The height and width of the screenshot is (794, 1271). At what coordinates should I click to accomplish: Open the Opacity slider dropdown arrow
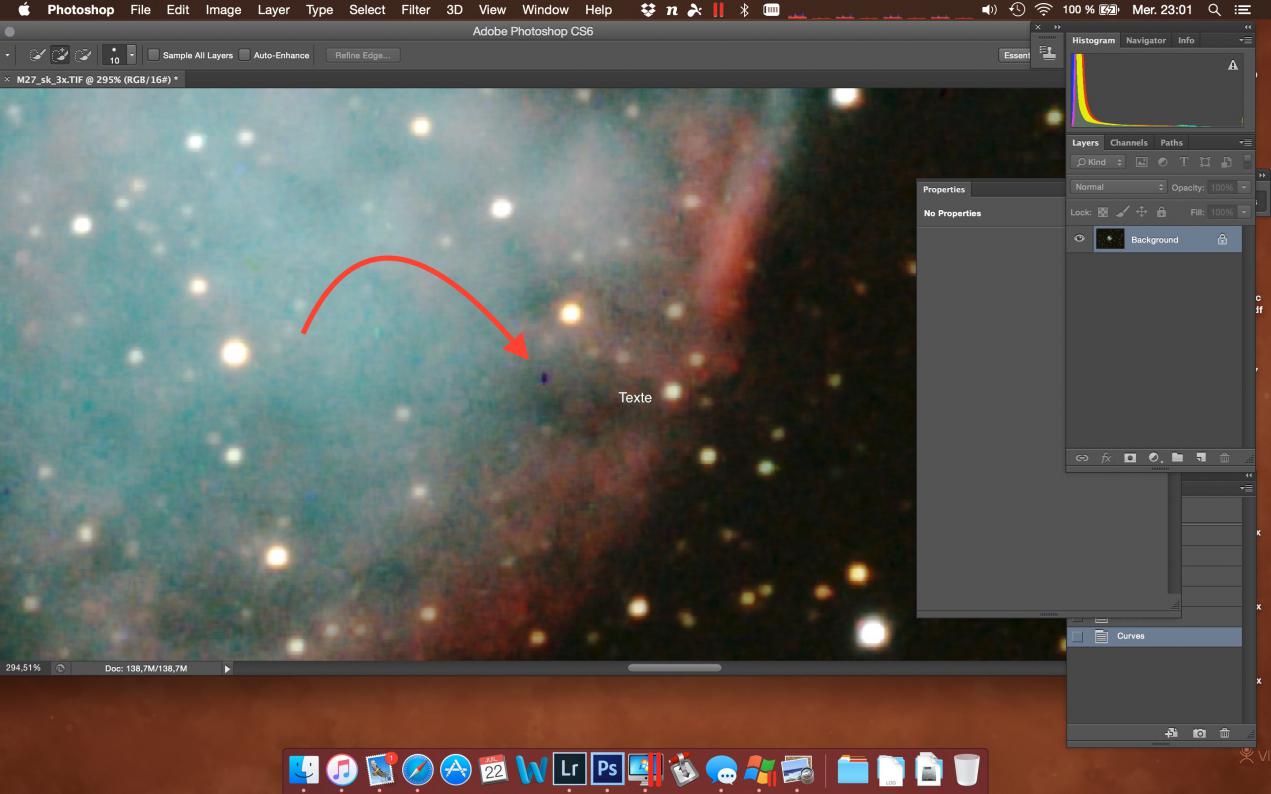(1244, 187)
